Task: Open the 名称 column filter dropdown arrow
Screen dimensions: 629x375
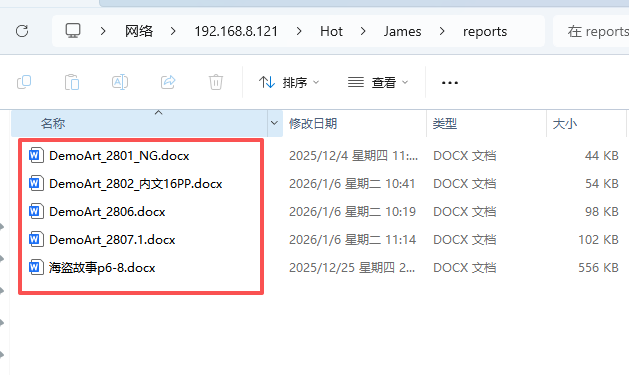Action: click(x=274, y=123)
